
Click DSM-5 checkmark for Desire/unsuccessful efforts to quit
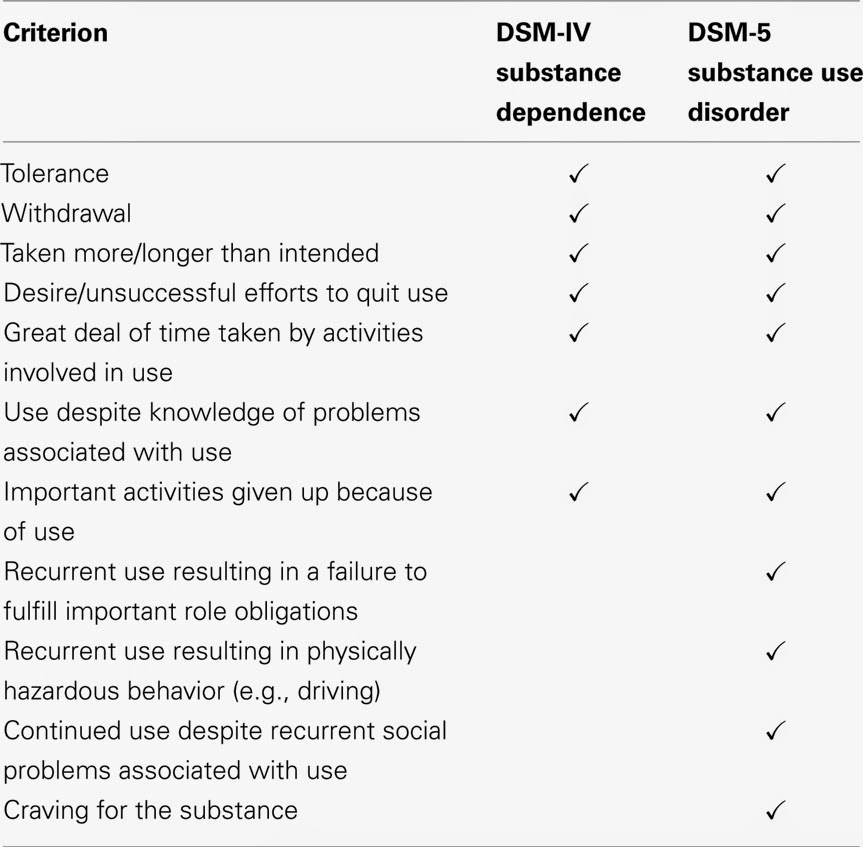(775, 293)
